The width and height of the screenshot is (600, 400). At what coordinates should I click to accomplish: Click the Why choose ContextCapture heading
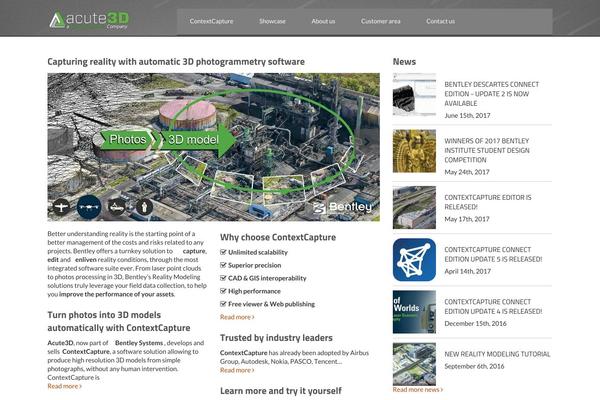pos(278,237)
